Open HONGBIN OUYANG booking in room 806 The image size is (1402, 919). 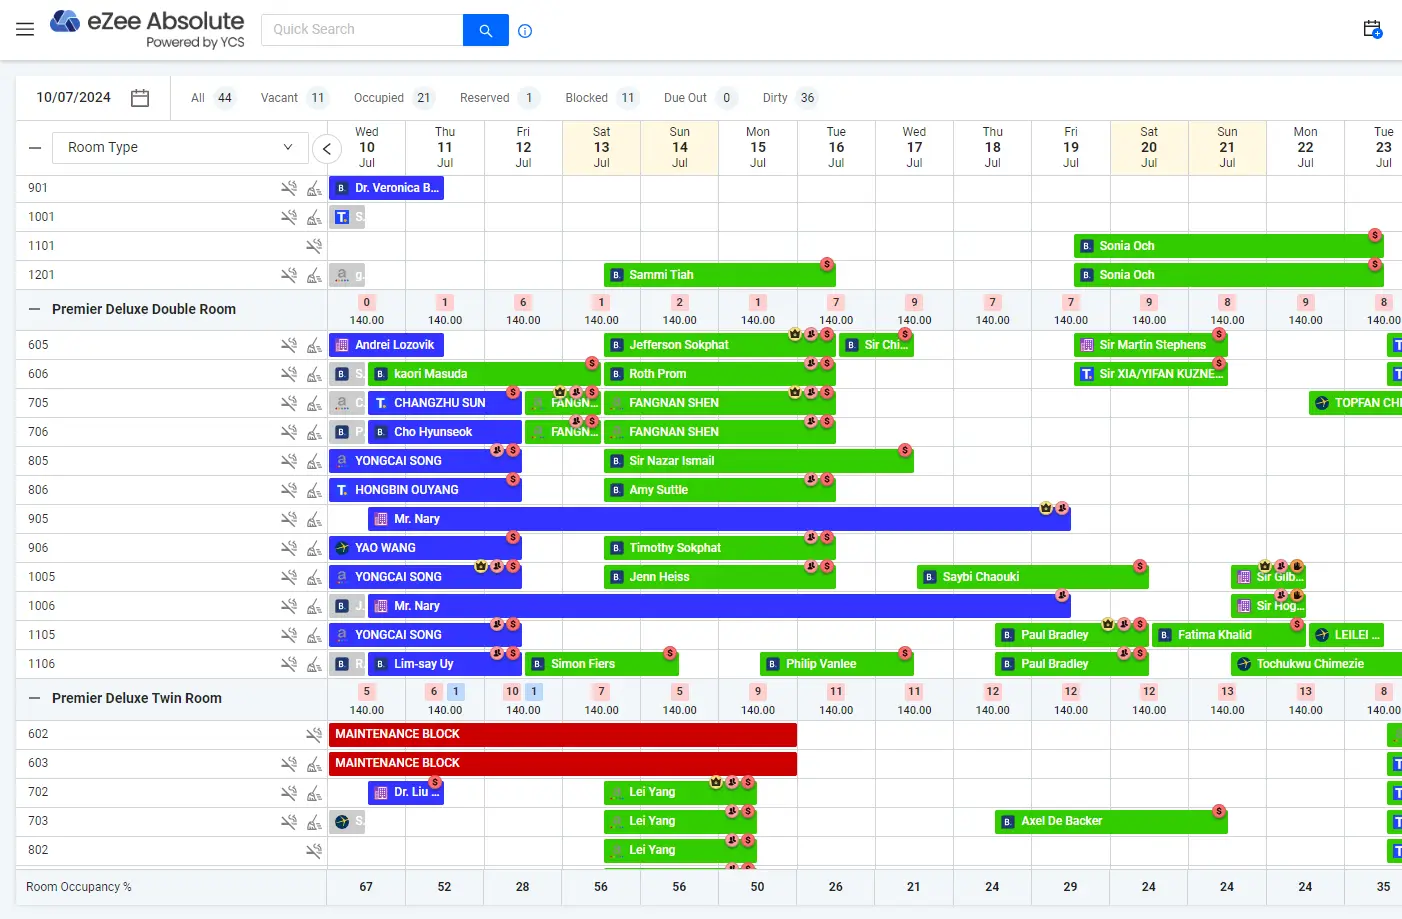coord(425,490)
